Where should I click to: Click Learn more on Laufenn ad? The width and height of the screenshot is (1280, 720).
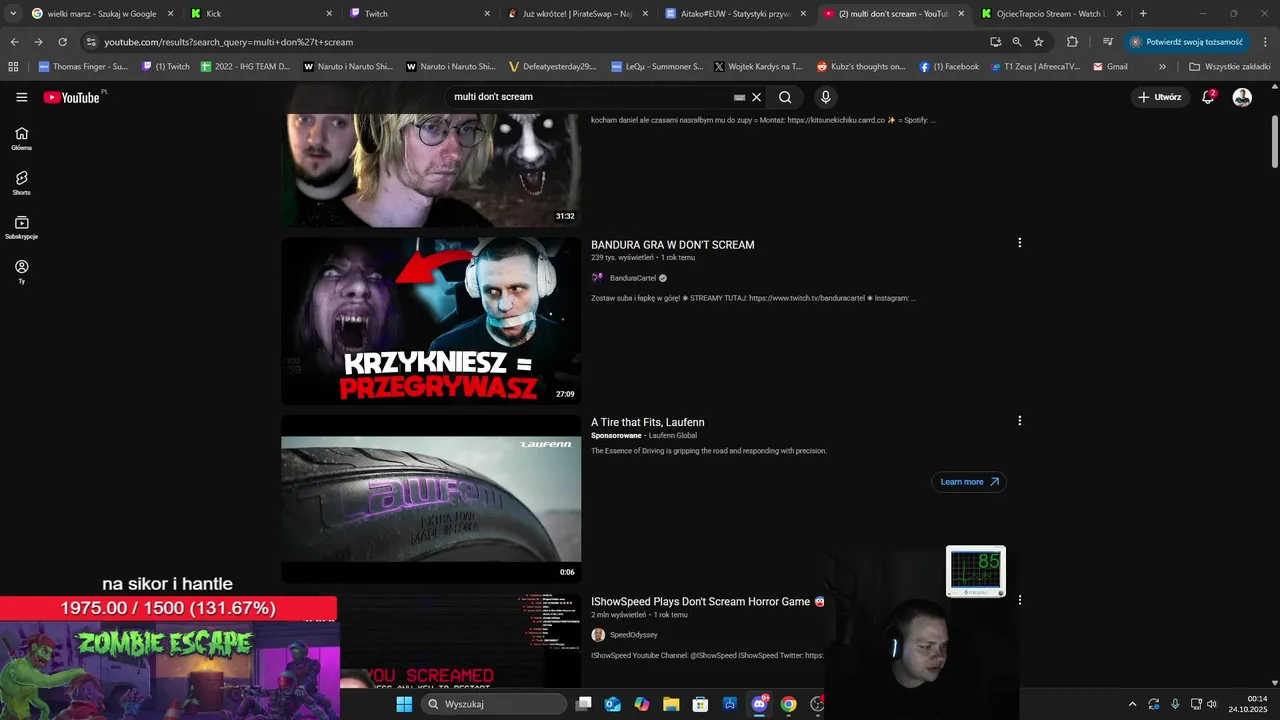coord(969,482)
